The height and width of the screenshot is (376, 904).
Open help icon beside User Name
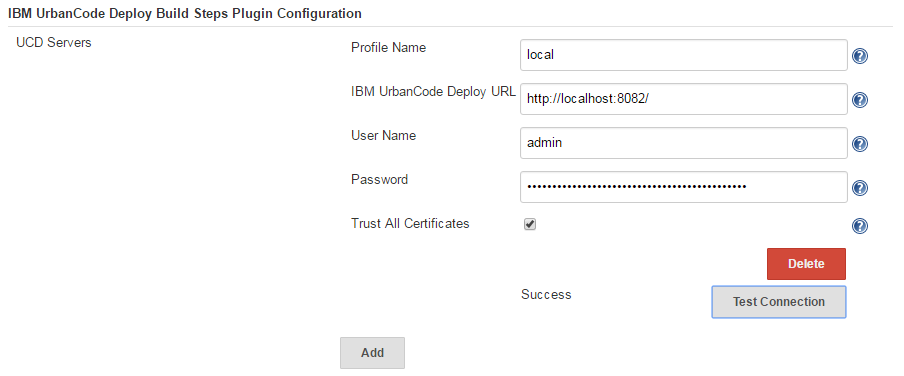coord(860,144)
